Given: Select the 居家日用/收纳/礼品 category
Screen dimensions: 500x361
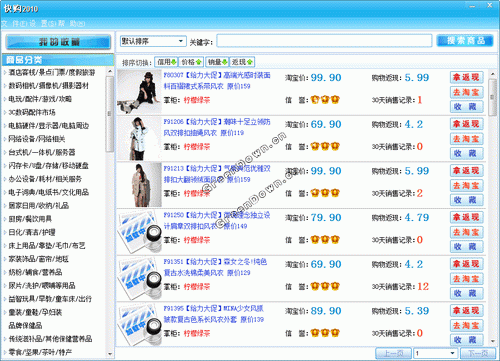Looking at the screenshot, I should pos(39,206).
